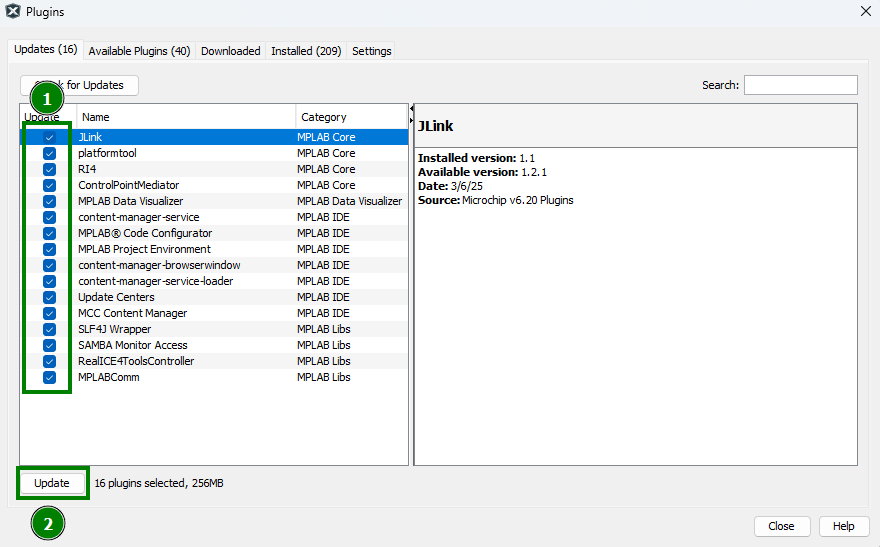Switch to the Updates (16) tab
The image size is (880, 547).
[x=45, y=49]
